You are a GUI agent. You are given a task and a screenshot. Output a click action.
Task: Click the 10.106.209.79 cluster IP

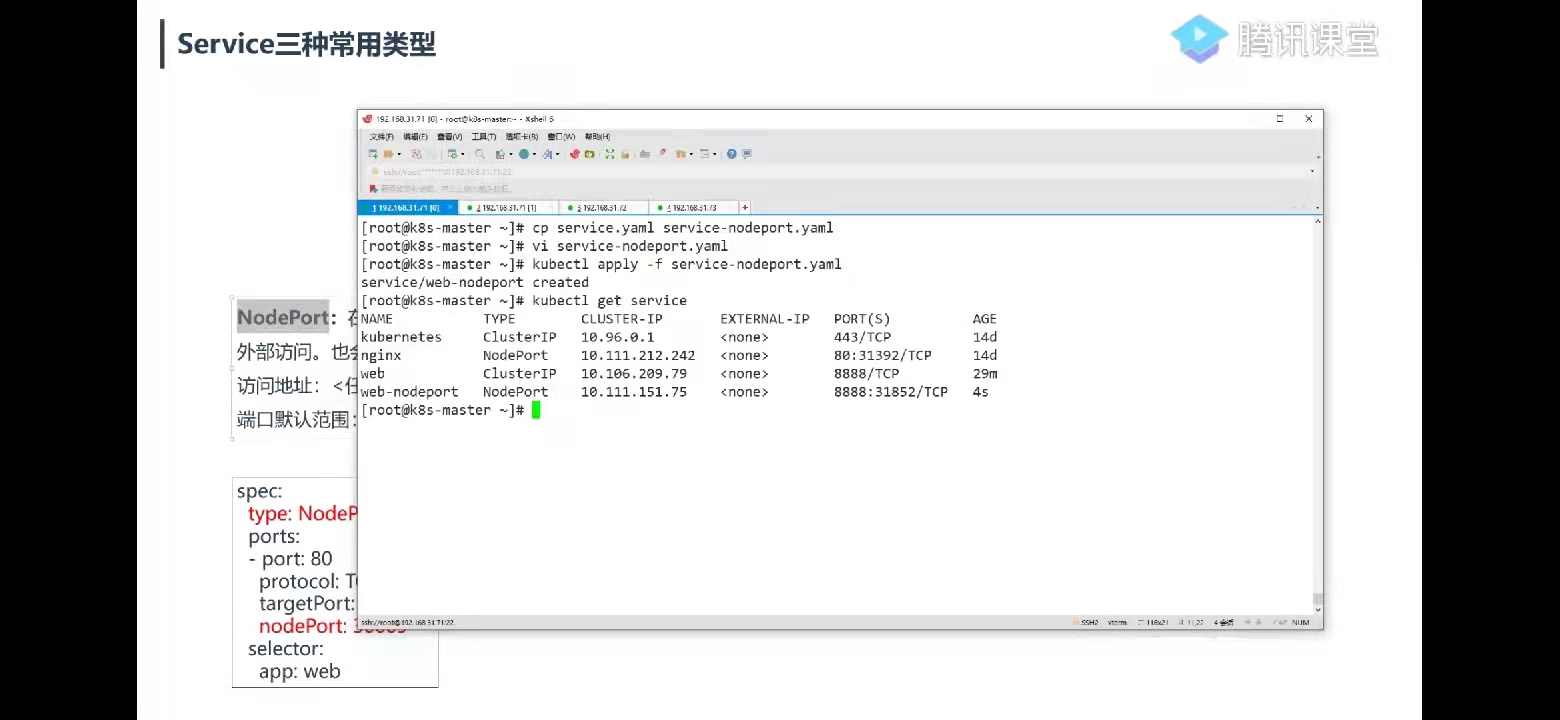coord(634,374)
